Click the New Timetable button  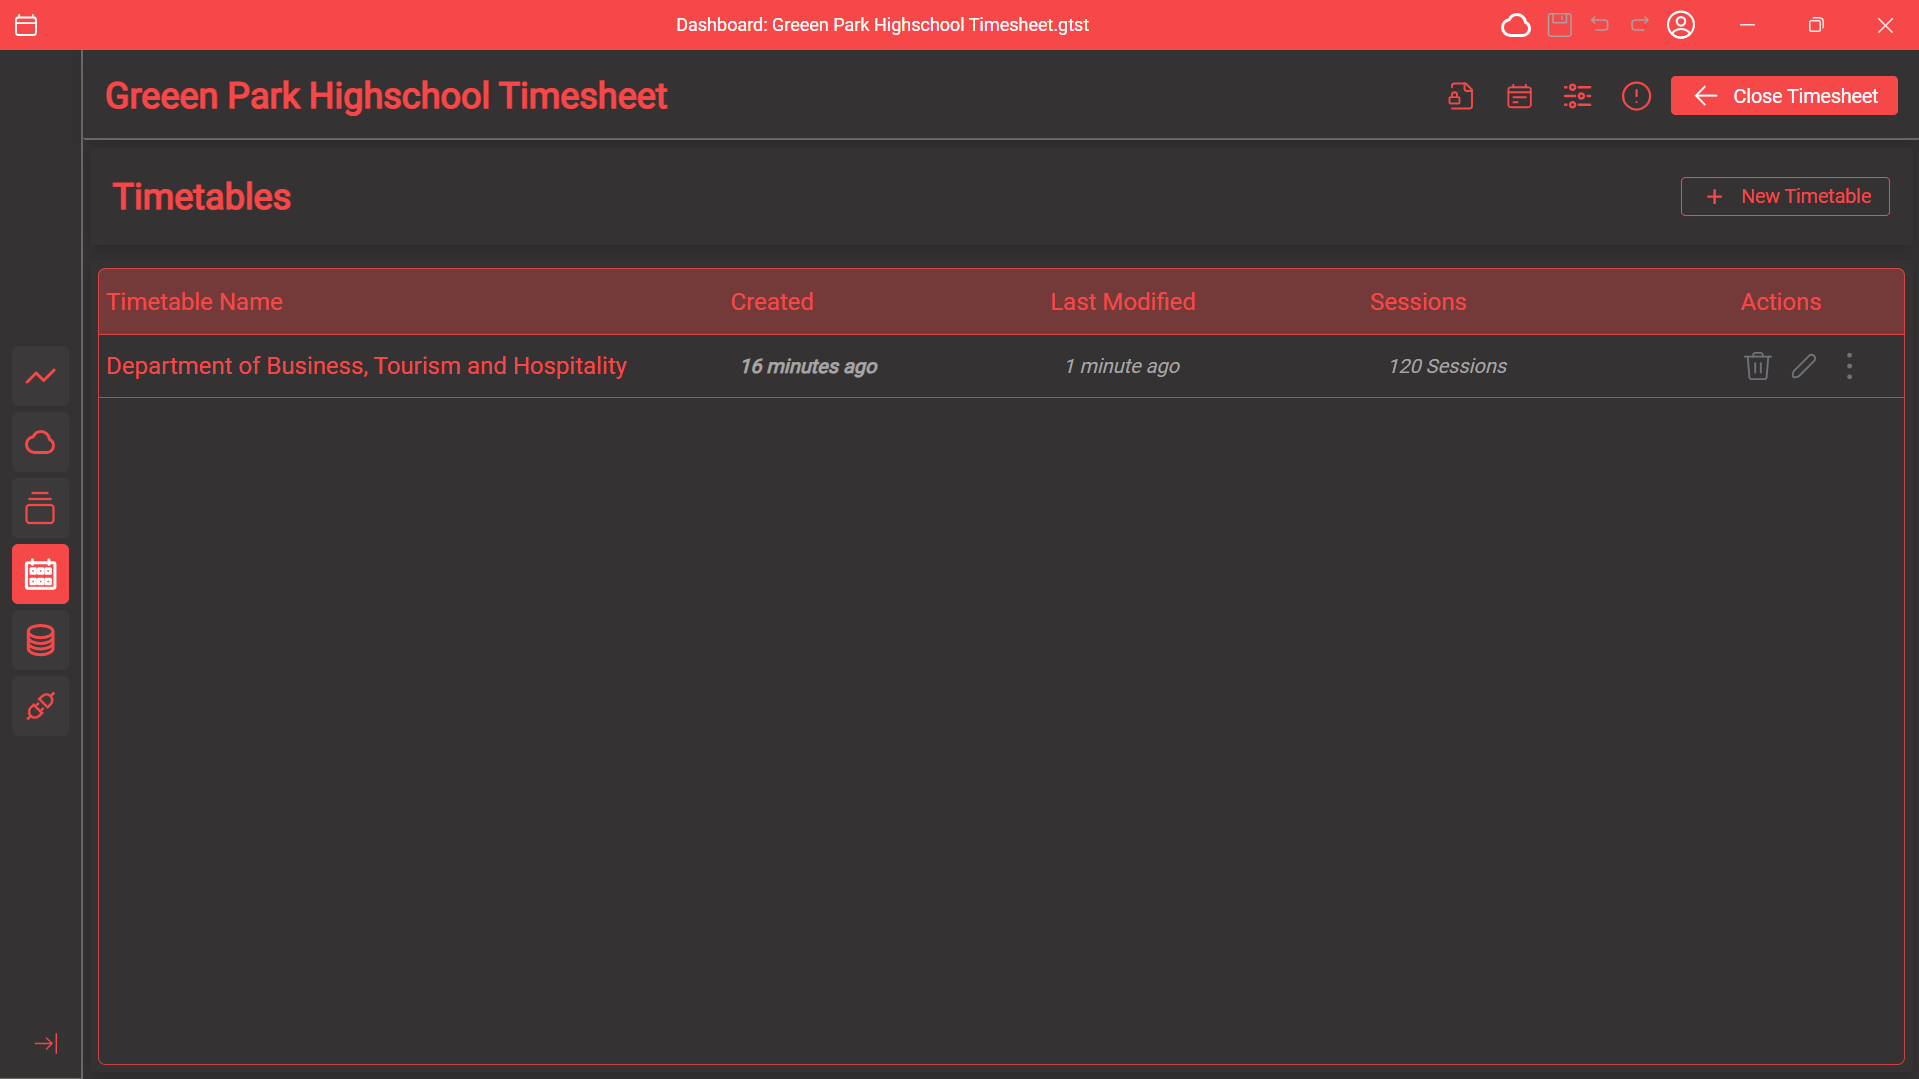coord(1785,196)
